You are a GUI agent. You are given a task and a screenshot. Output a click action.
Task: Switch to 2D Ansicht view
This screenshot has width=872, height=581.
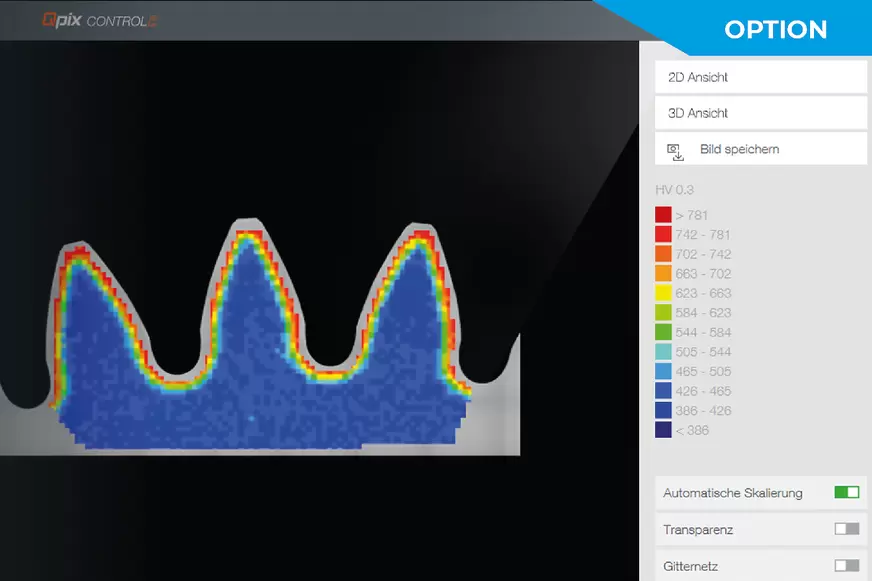[760, 77]
